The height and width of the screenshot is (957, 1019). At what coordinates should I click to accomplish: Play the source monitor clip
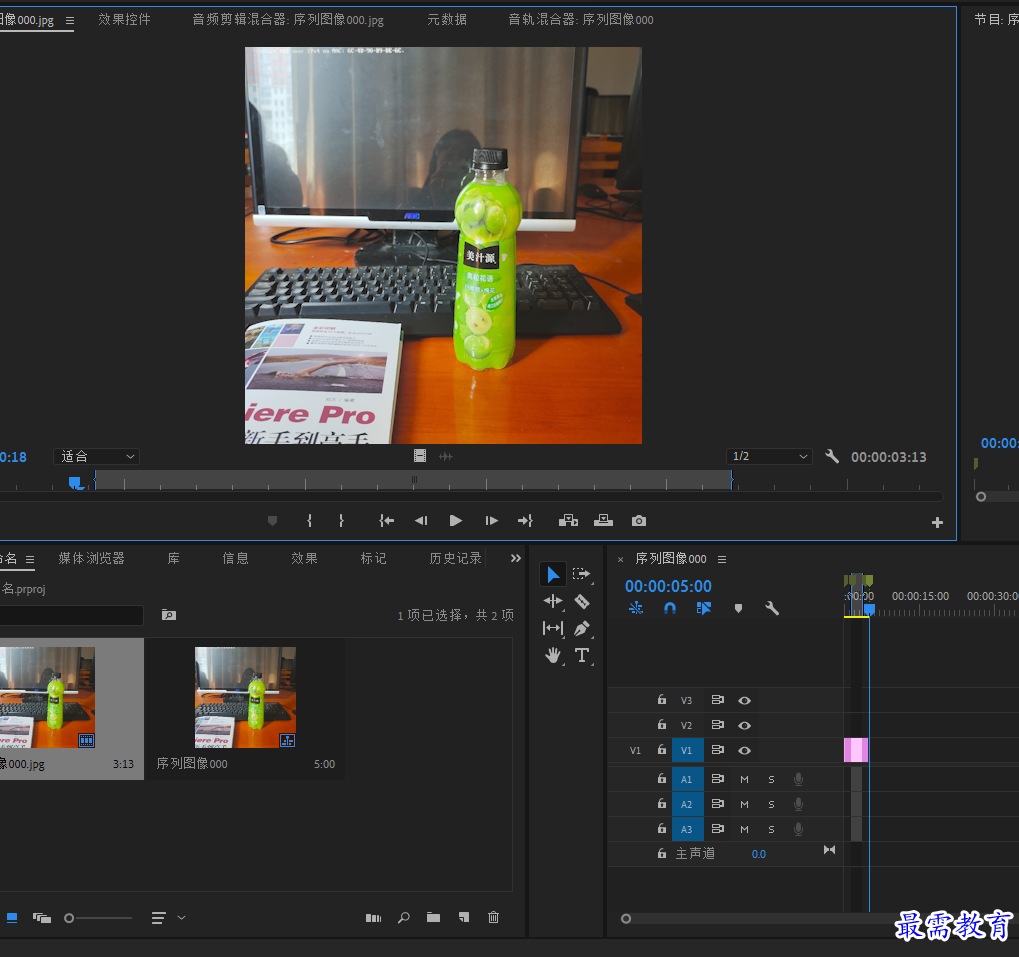pos(456,521)
